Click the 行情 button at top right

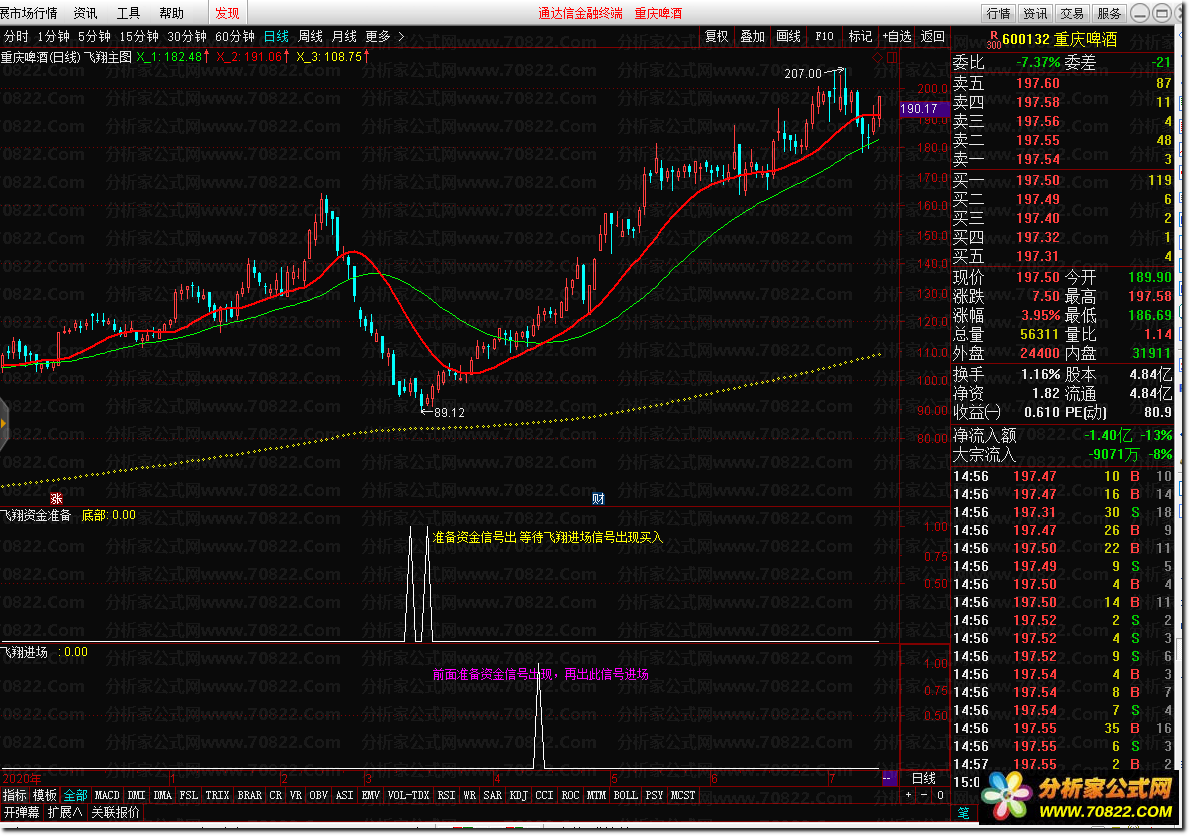[998, 13]
